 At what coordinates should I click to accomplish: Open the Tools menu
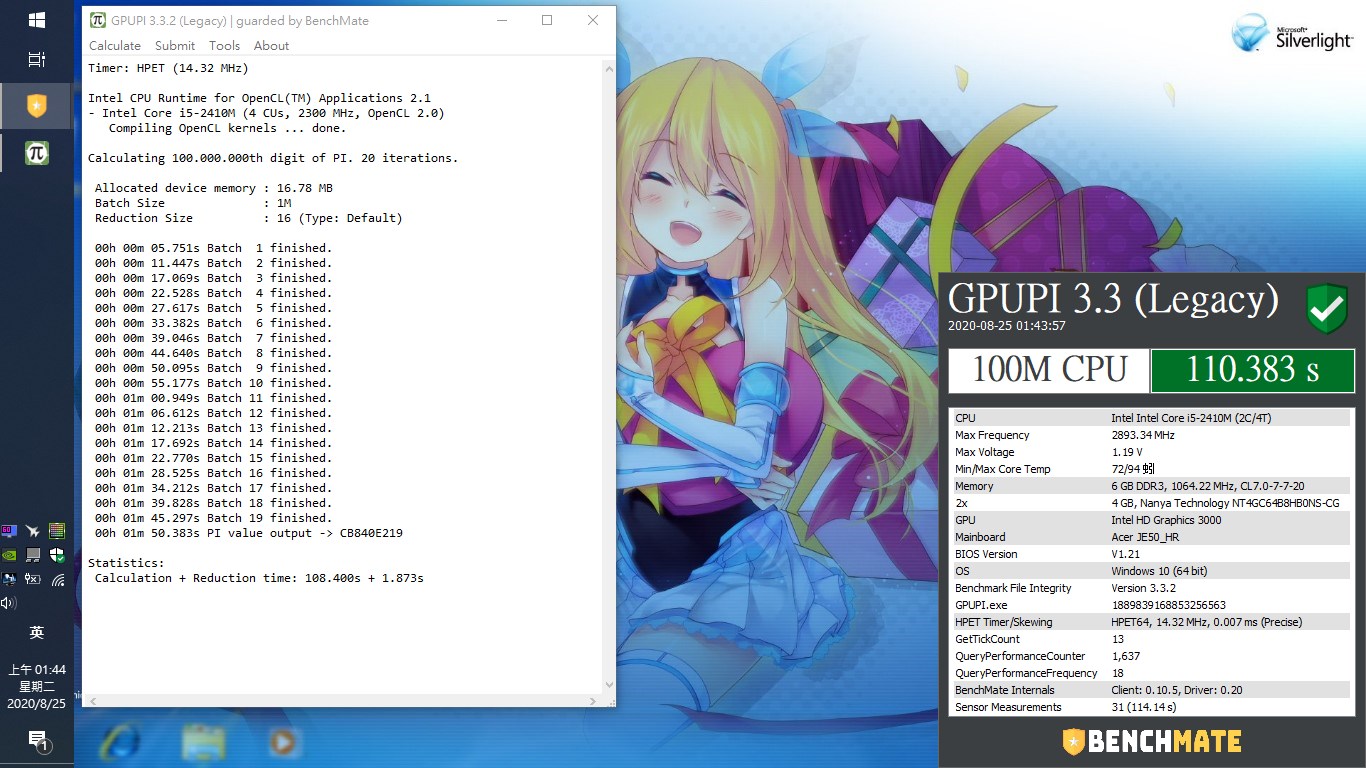[224, 45]
